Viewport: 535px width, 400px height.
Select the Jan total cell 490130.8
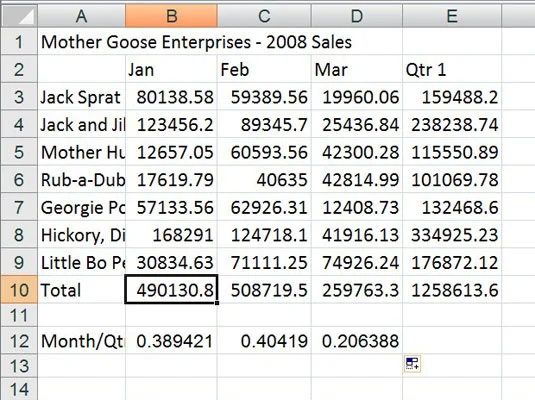point(171,290)
